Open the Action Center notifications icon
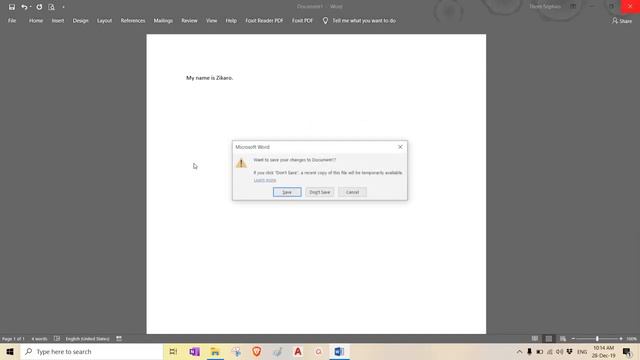The image size is (640, 360). point(627,351)
